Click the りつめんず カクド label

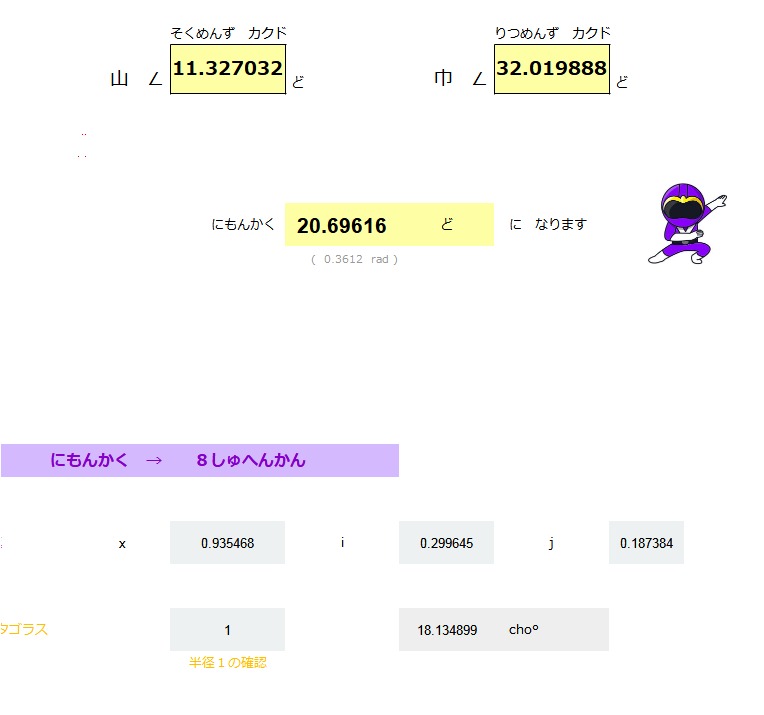point(552,33)
